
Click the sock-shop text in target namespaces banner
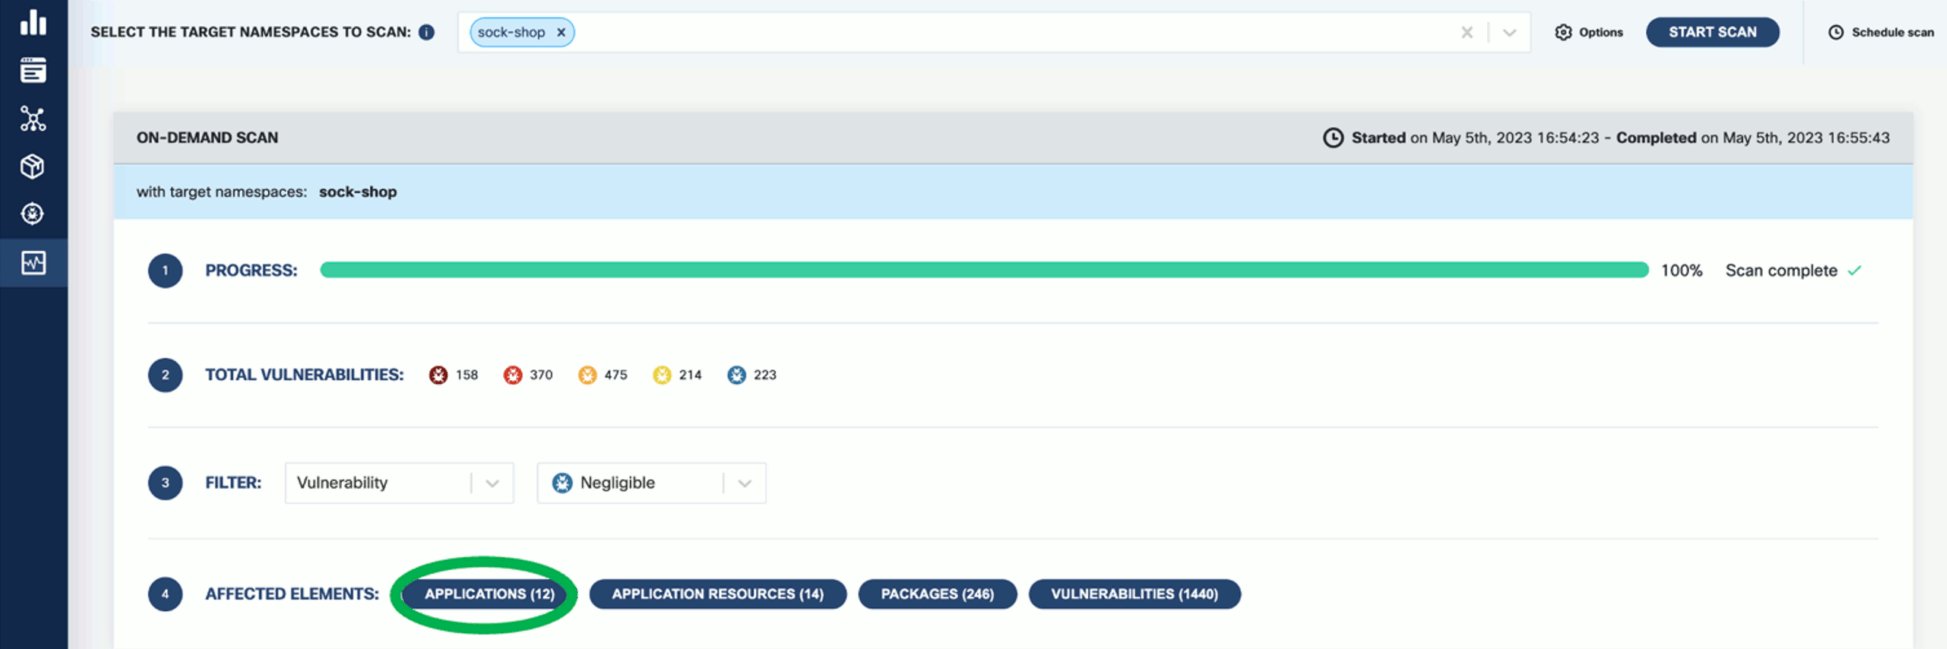pyautogui.click(x=358, y=192)
